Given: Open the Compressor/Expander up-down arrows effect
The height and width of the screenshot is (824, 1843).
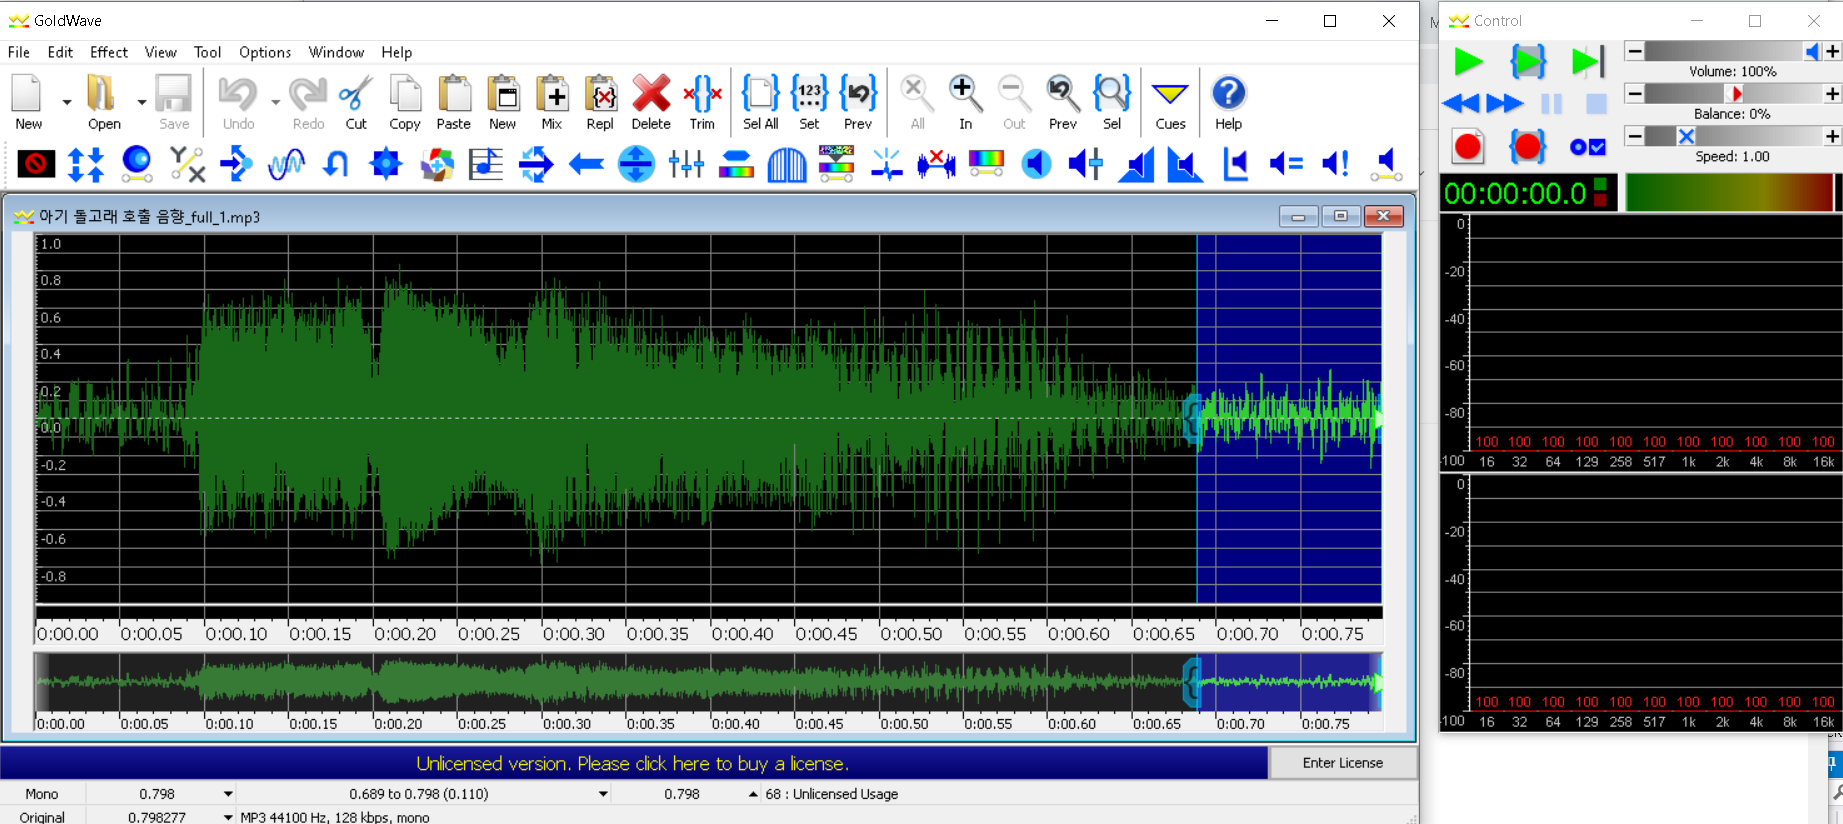Looking at the screenshot, I should click(86, 163).
